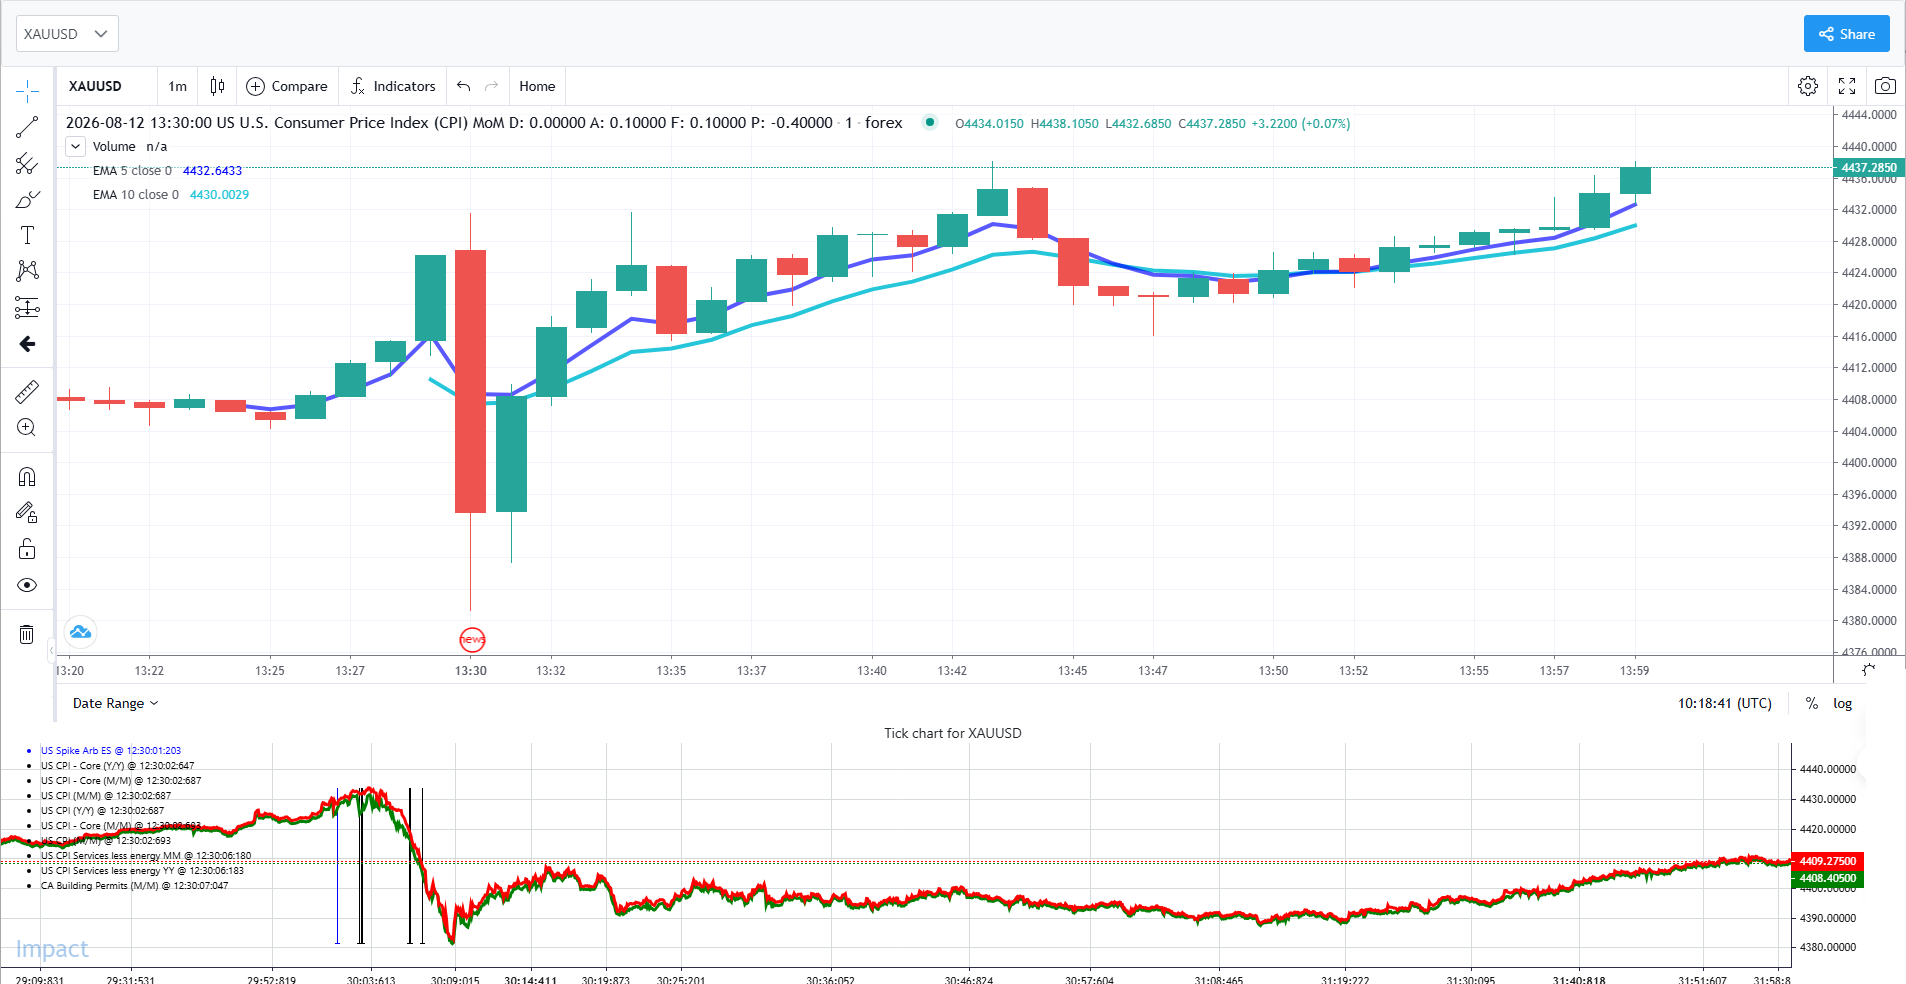Choose the chart patterns tool

(27, 271)
